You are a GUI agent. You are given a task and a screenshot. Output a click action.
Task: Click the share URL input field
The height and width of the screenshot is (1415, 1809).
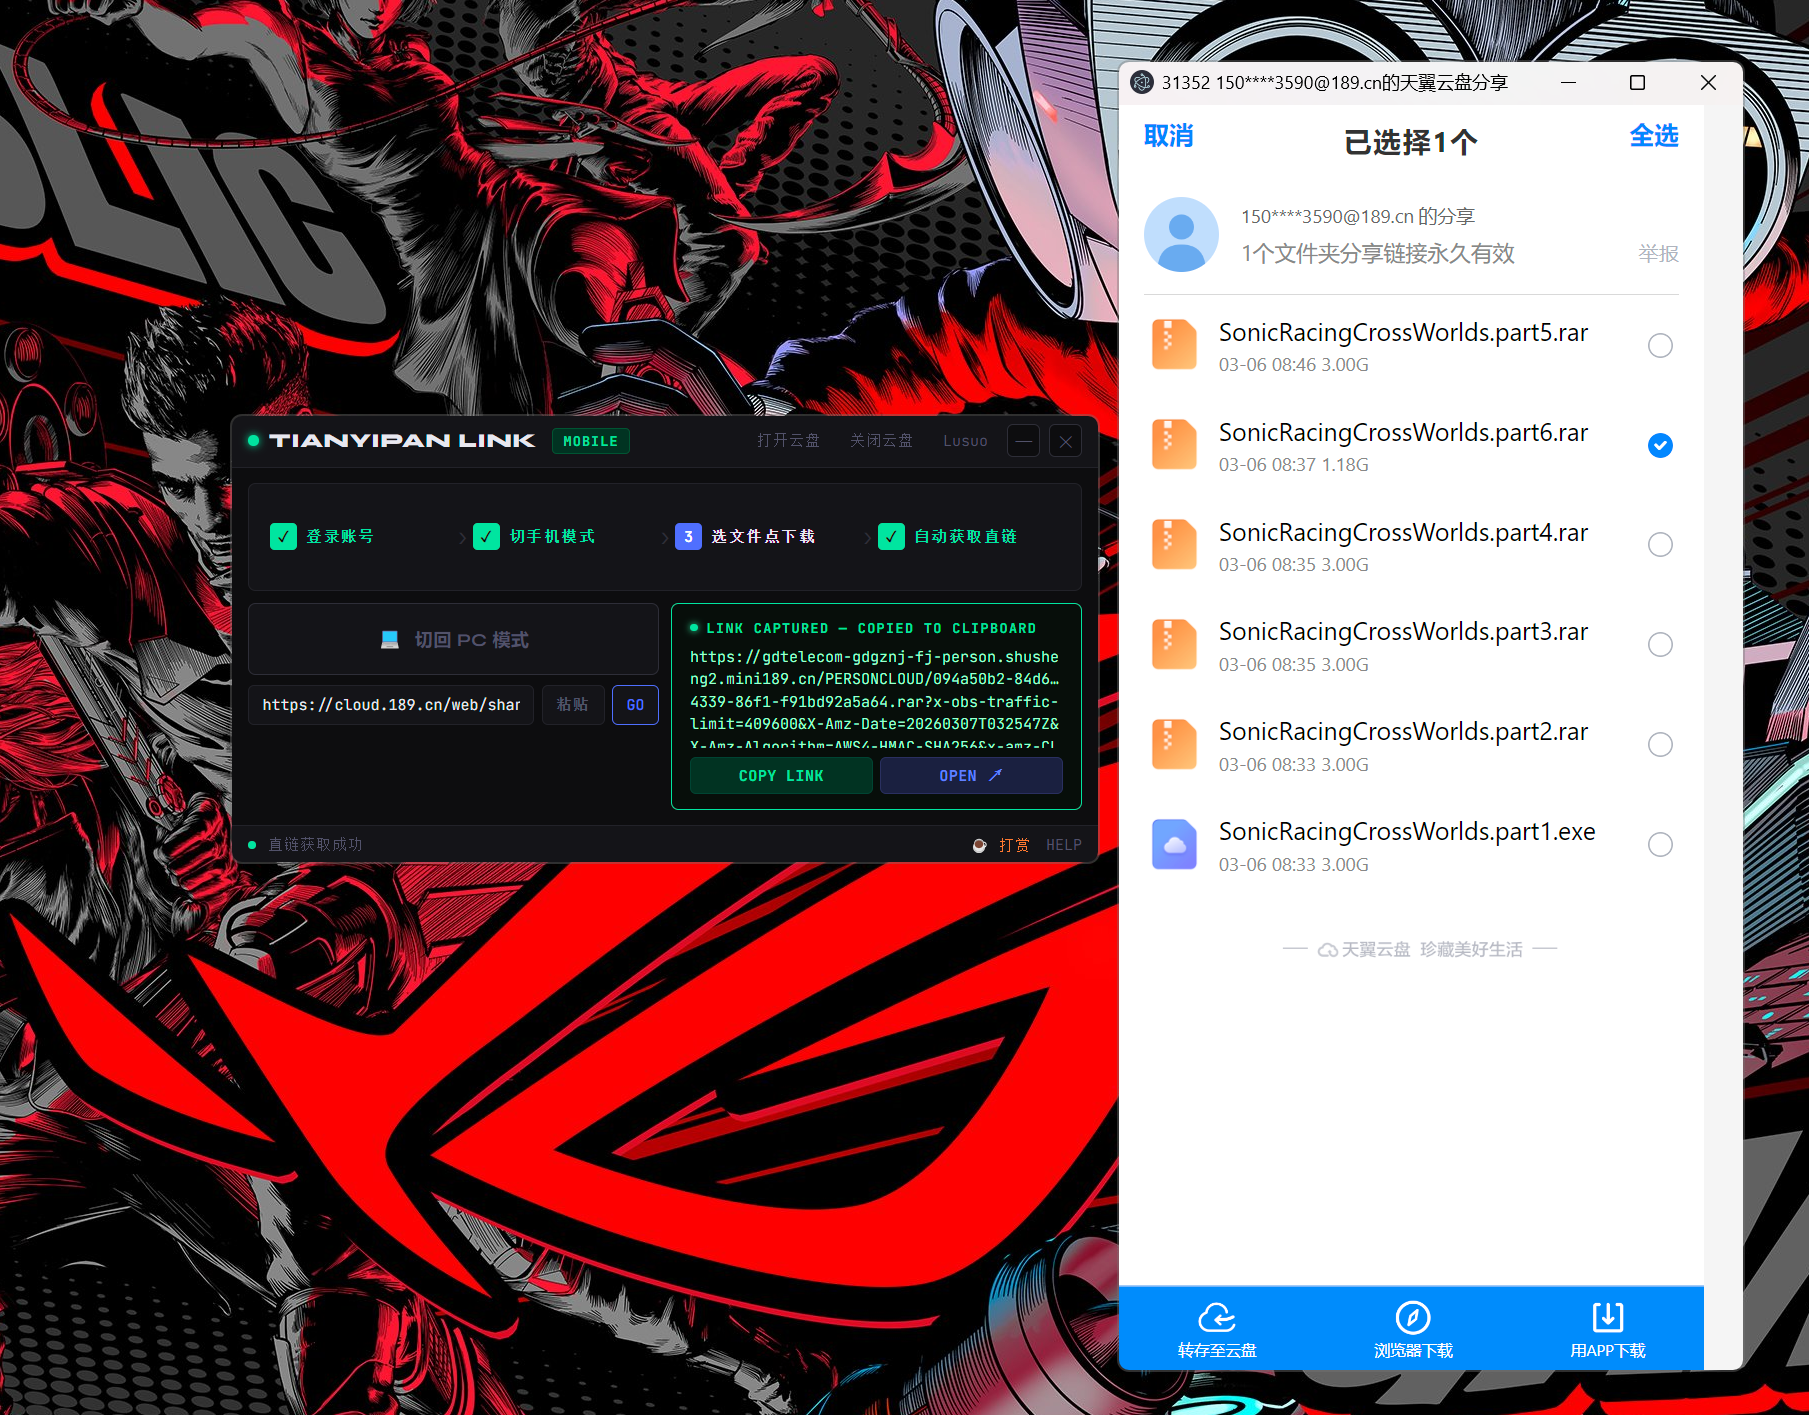pos(391,705)
